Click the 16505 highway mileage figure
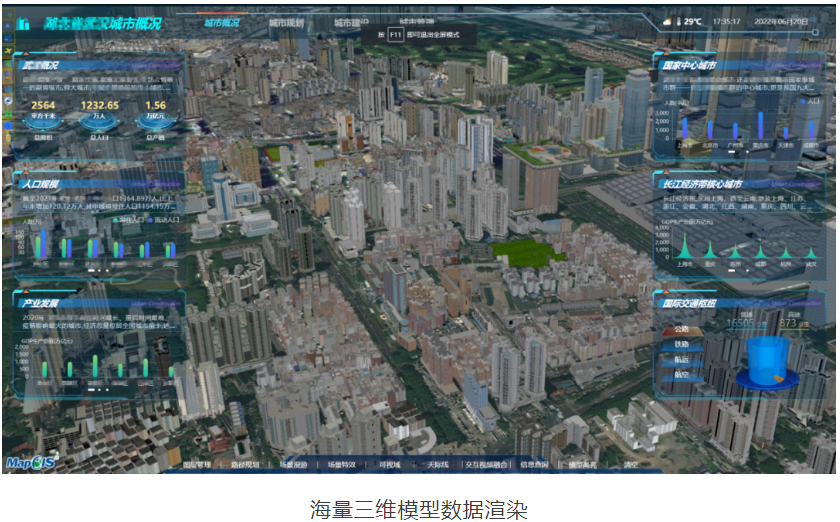 tap(740, 323)
